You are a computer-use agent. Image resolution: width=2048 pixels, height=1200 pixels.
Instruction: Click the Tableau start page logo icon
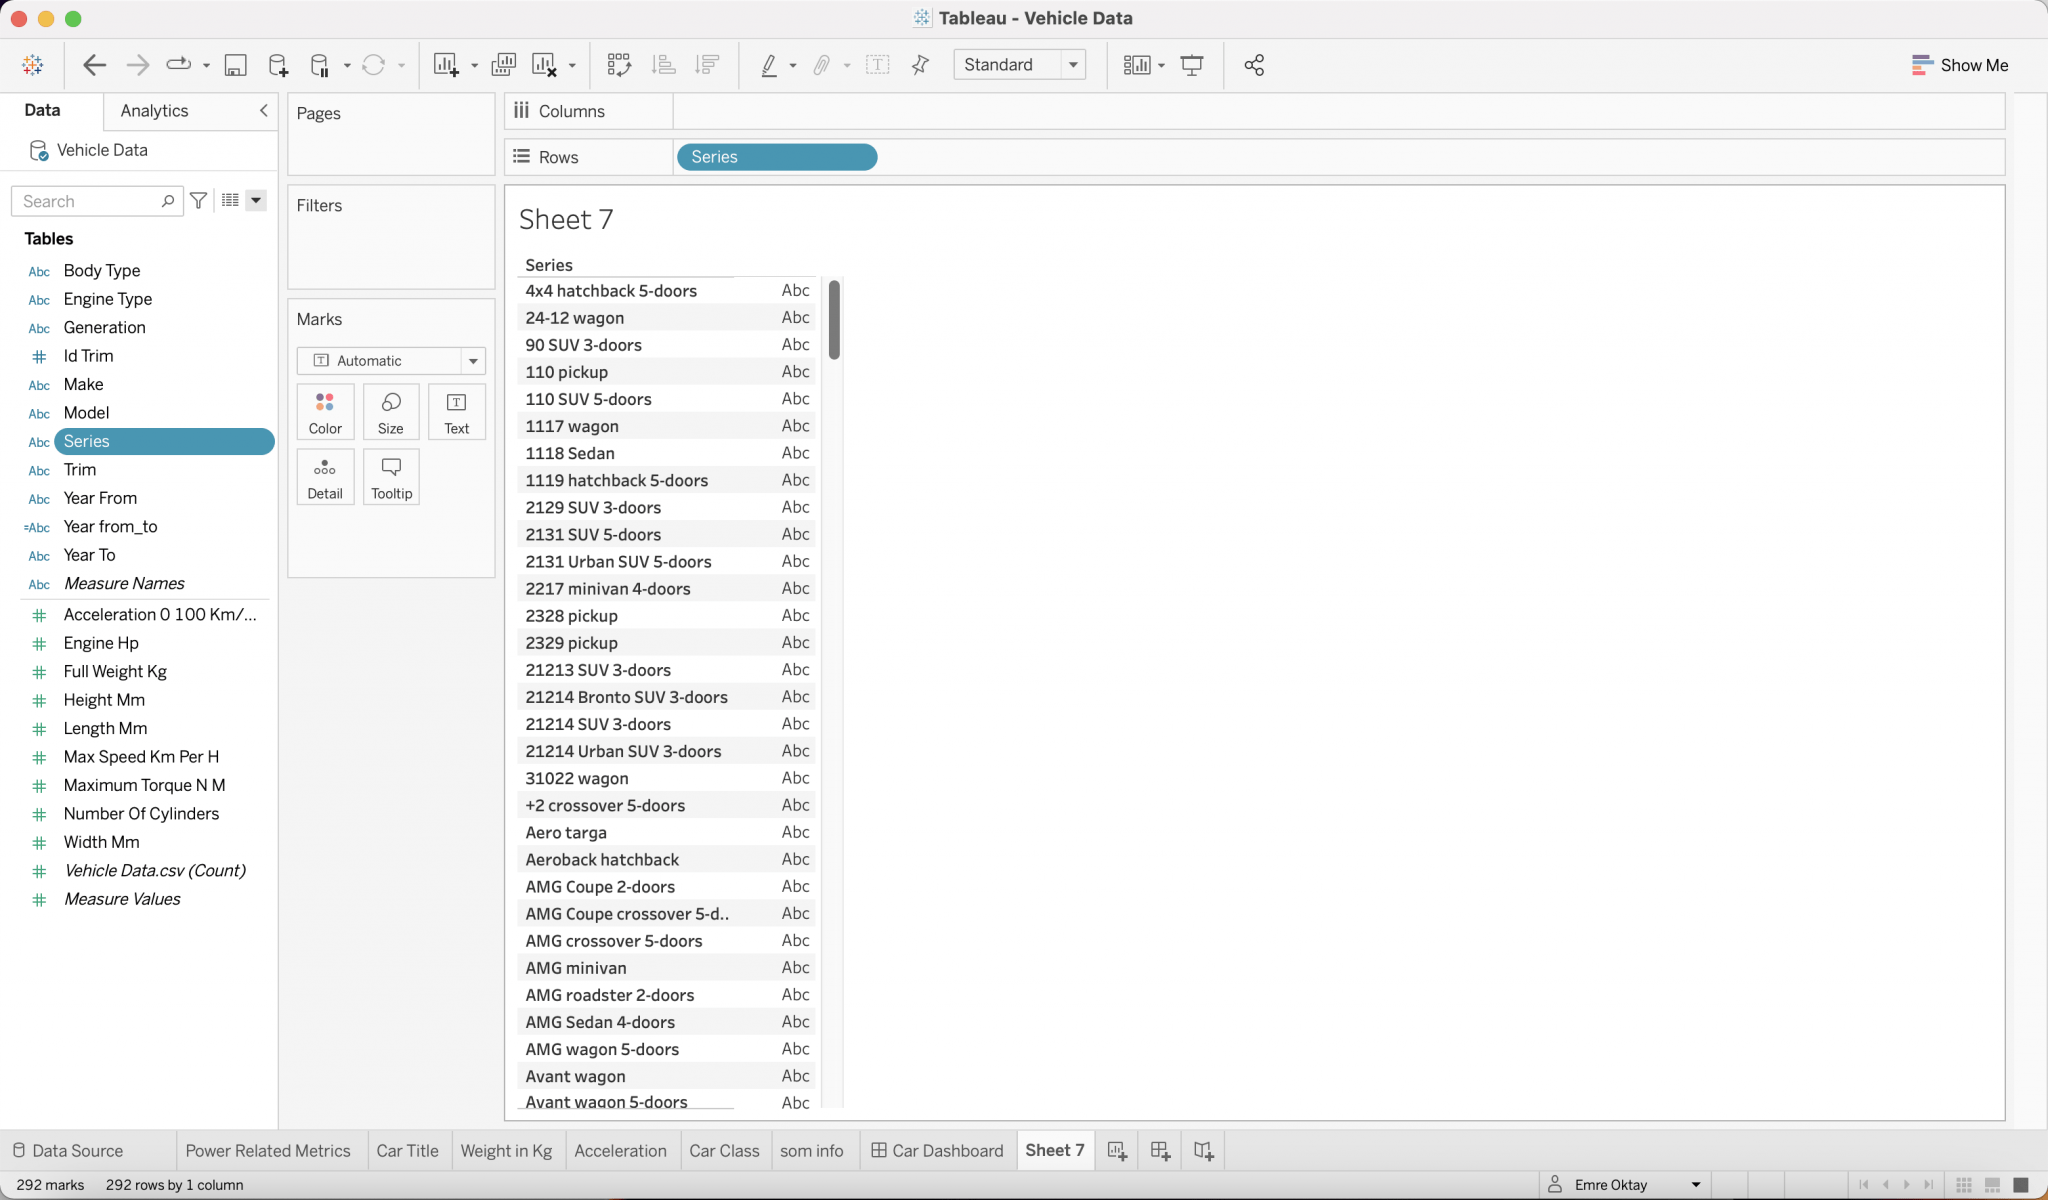32,65
